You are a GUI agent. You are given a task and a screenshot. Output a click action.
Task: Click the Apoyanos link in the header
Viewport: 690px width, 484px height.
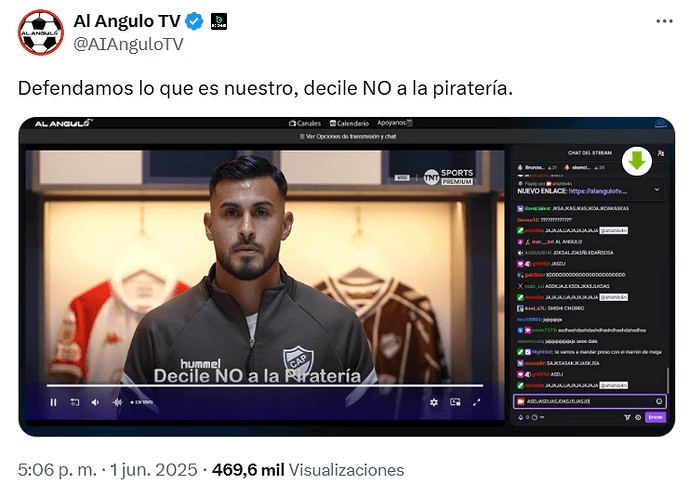[395, 123]
